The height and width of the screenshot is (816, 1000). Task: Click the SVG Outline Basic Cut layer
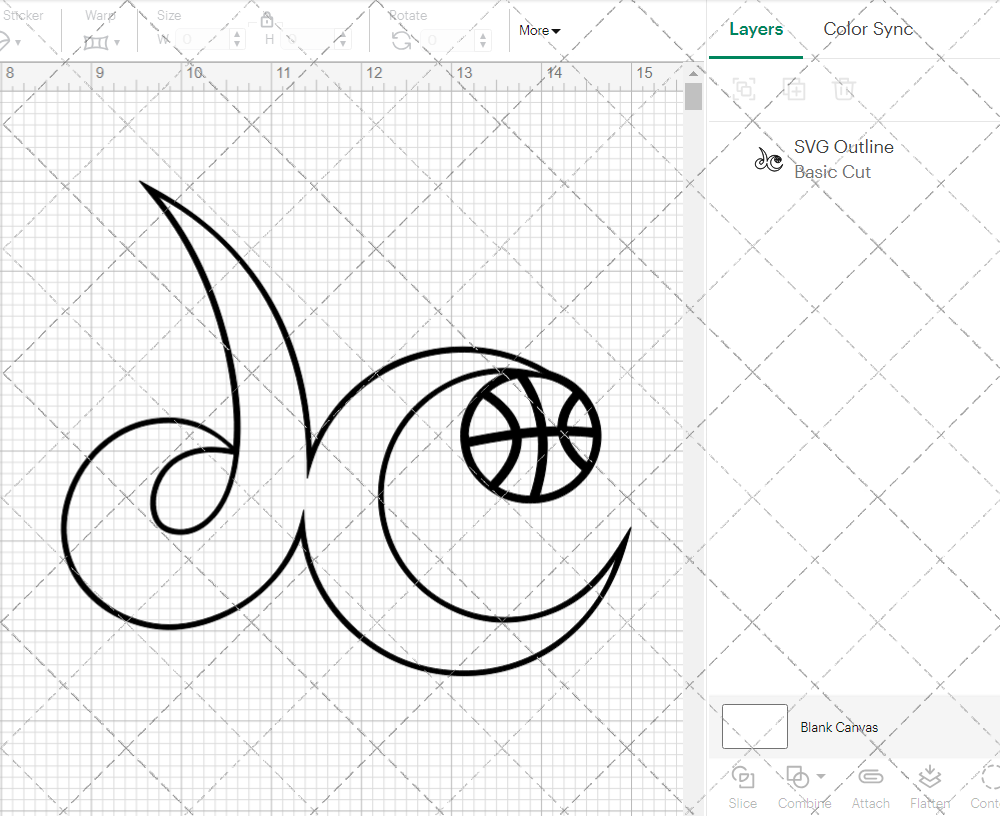[x=843, y=158]
